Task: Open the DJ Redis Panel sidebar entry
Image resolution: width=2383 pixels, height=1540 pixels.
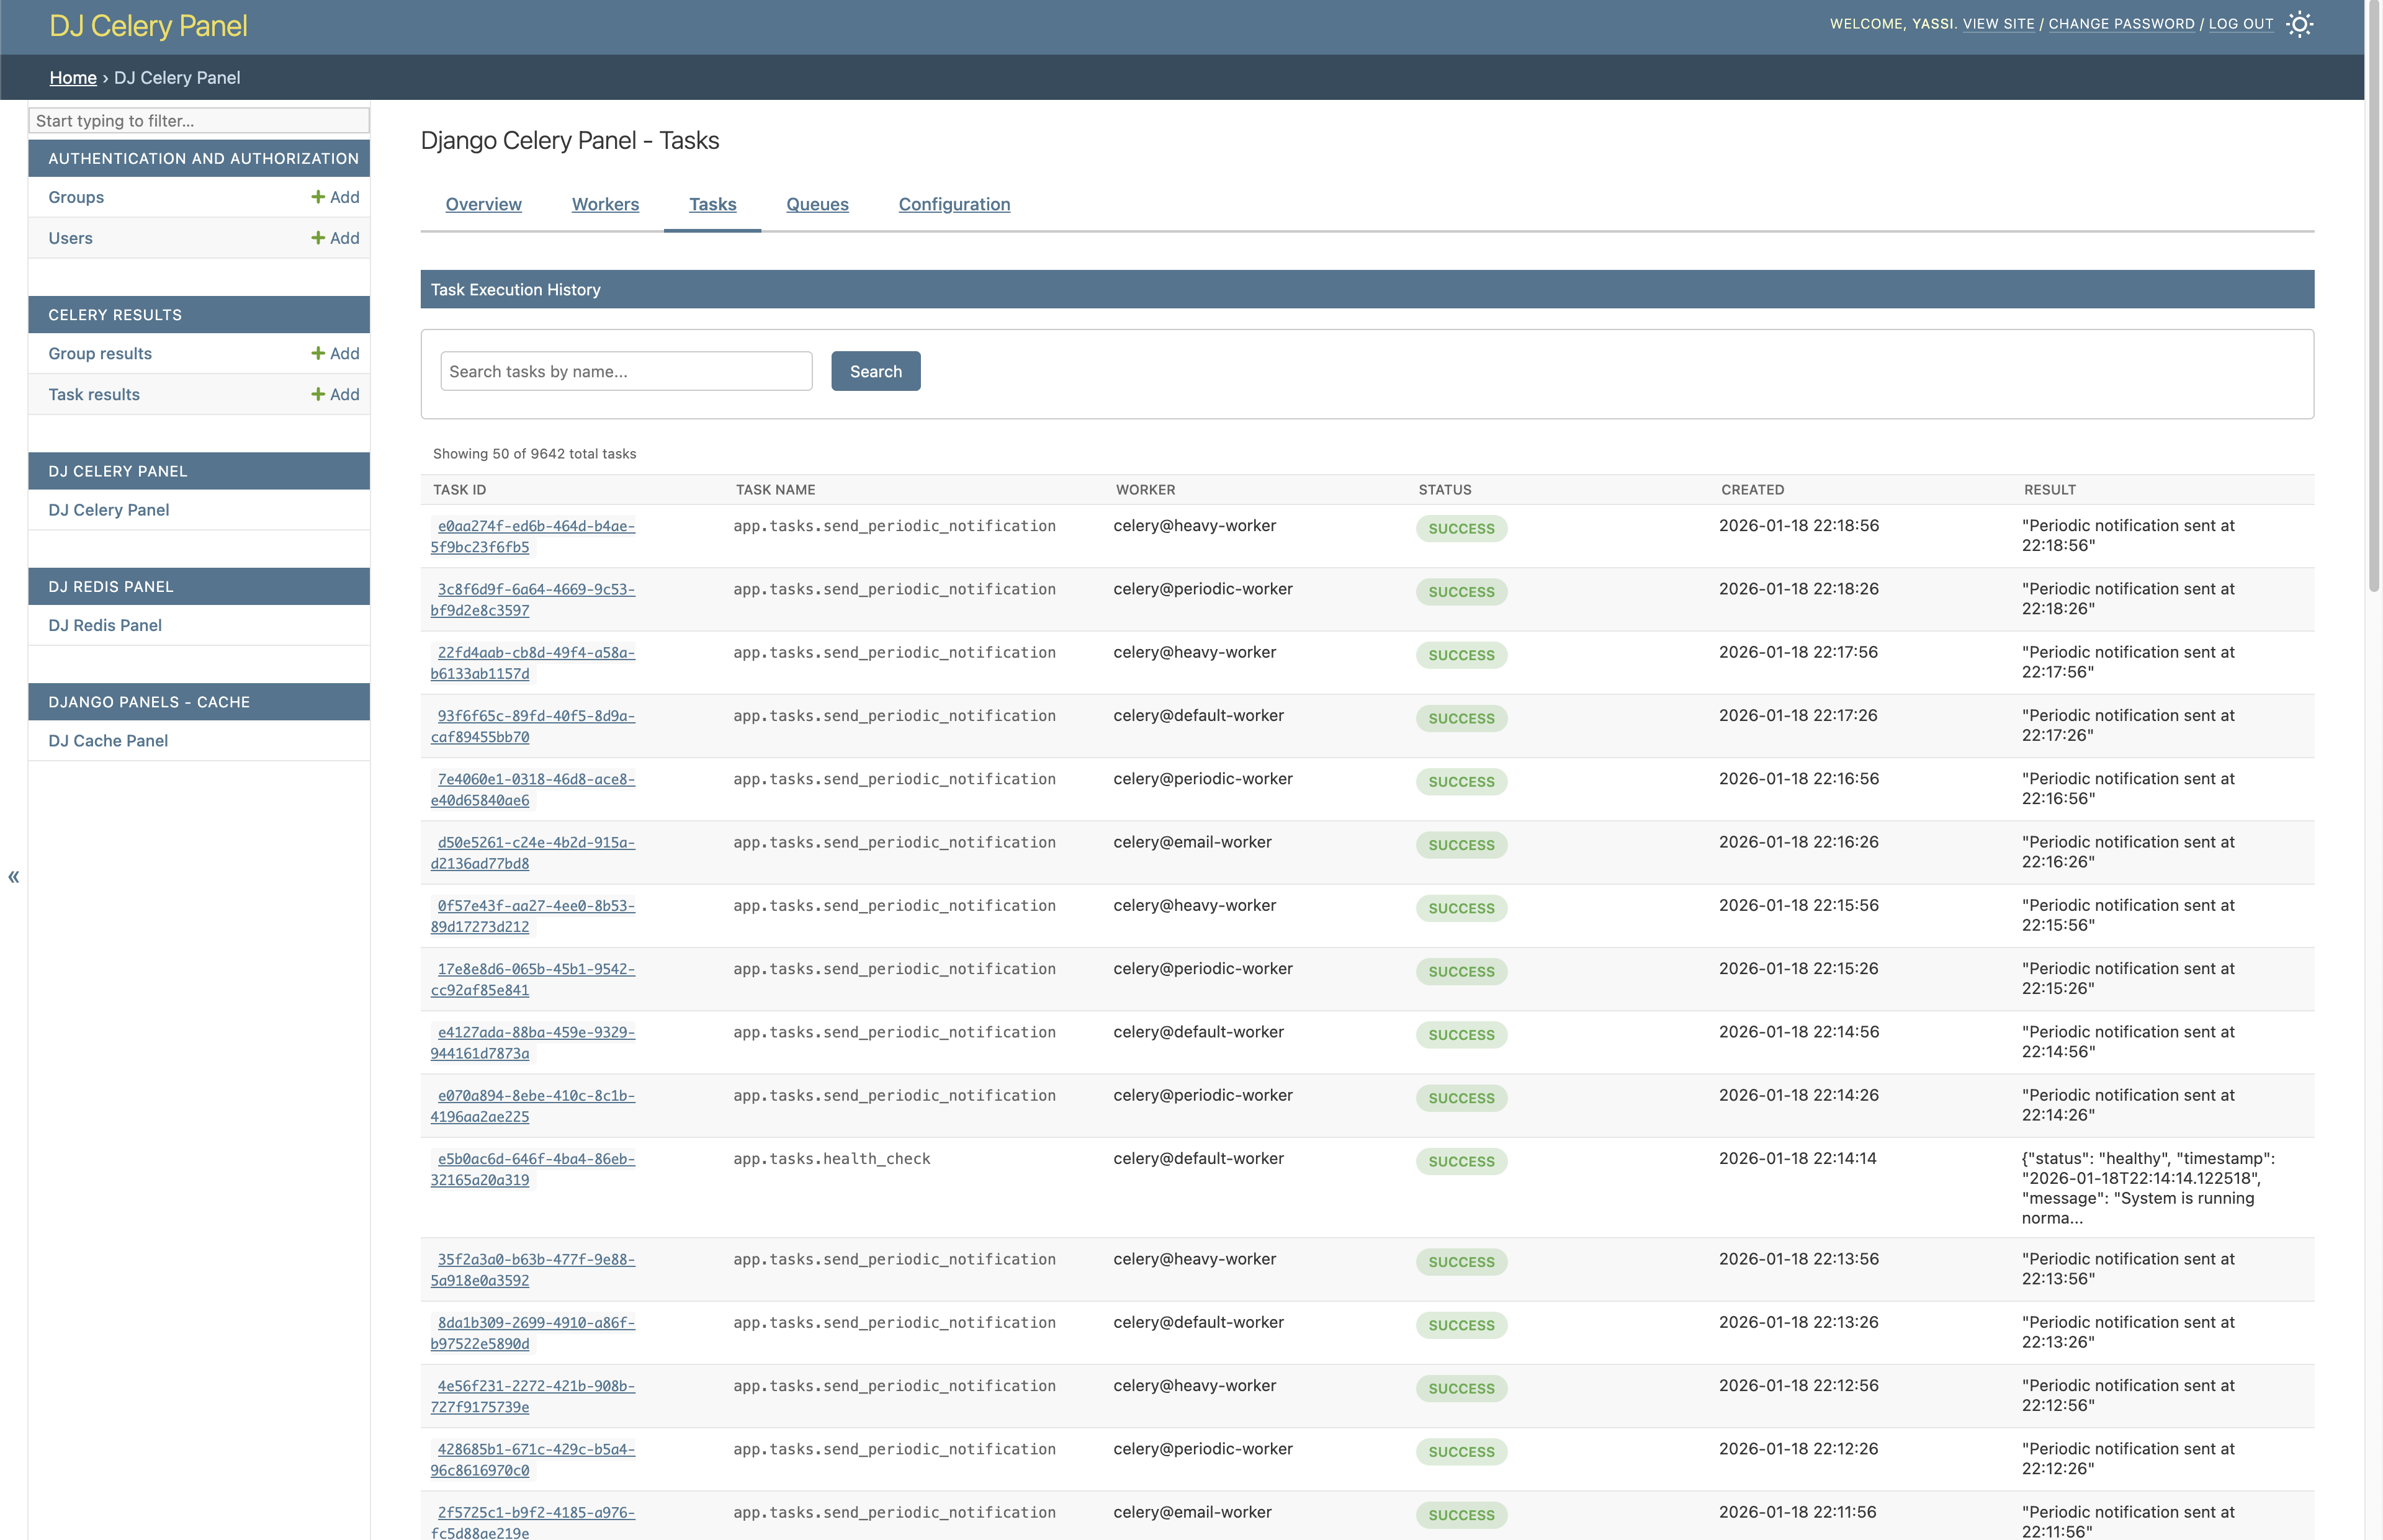Action: click(105, 625)
